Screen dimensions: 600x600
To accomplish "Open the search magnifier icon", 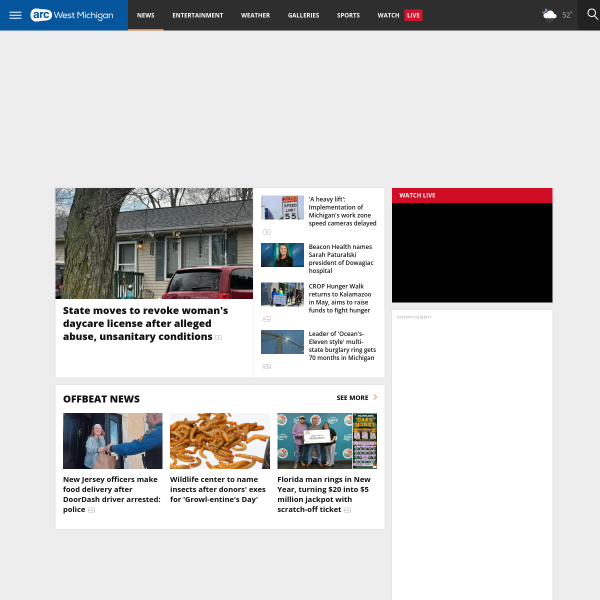I will (x=592, y=15).
